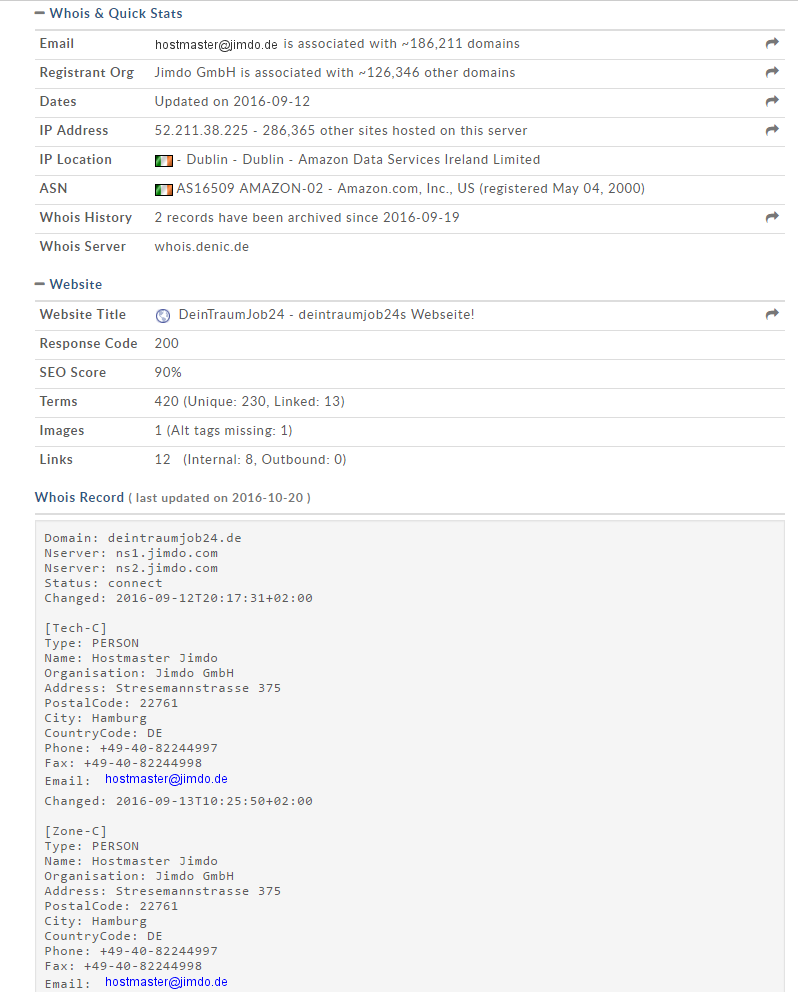Click the Website Title row arrow icon
This screenshot has height=992, width=798.
point(771,315)
